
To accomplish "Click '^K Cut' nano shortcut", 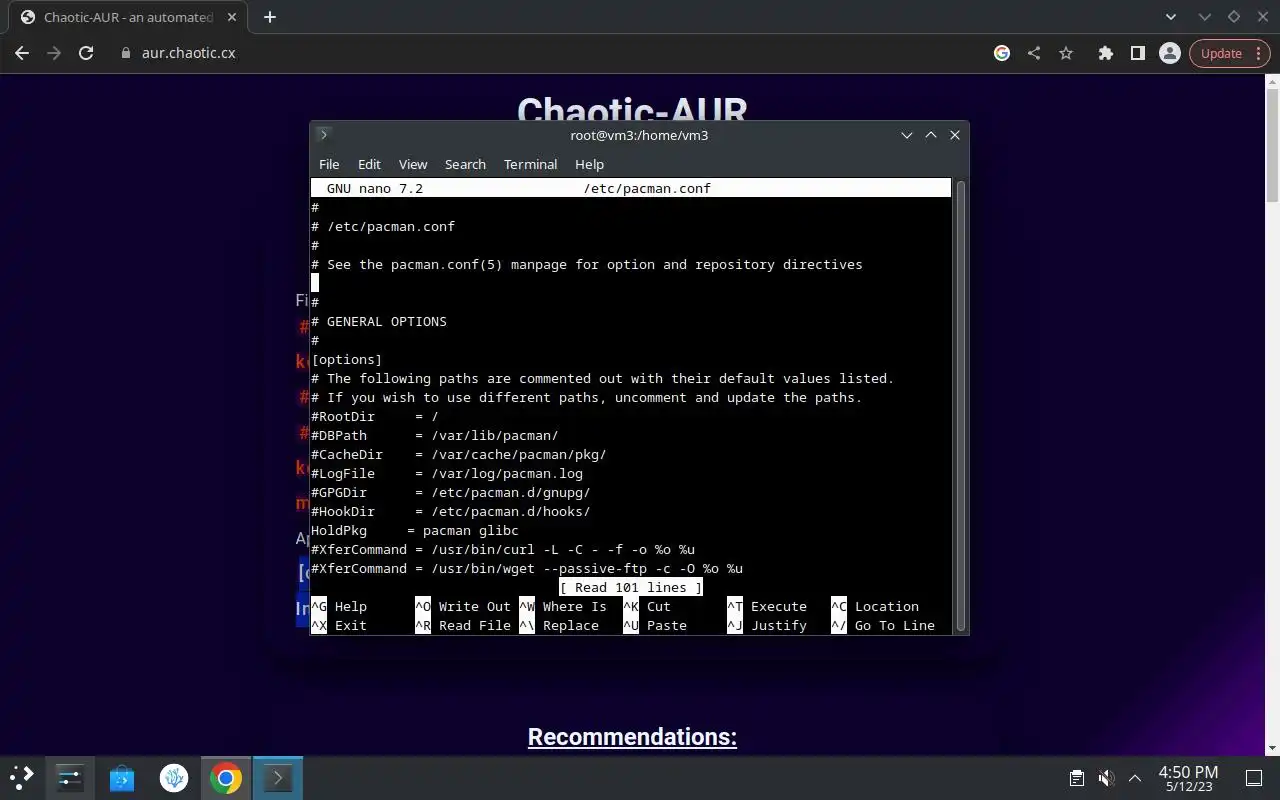I will [x=647, y=606].
